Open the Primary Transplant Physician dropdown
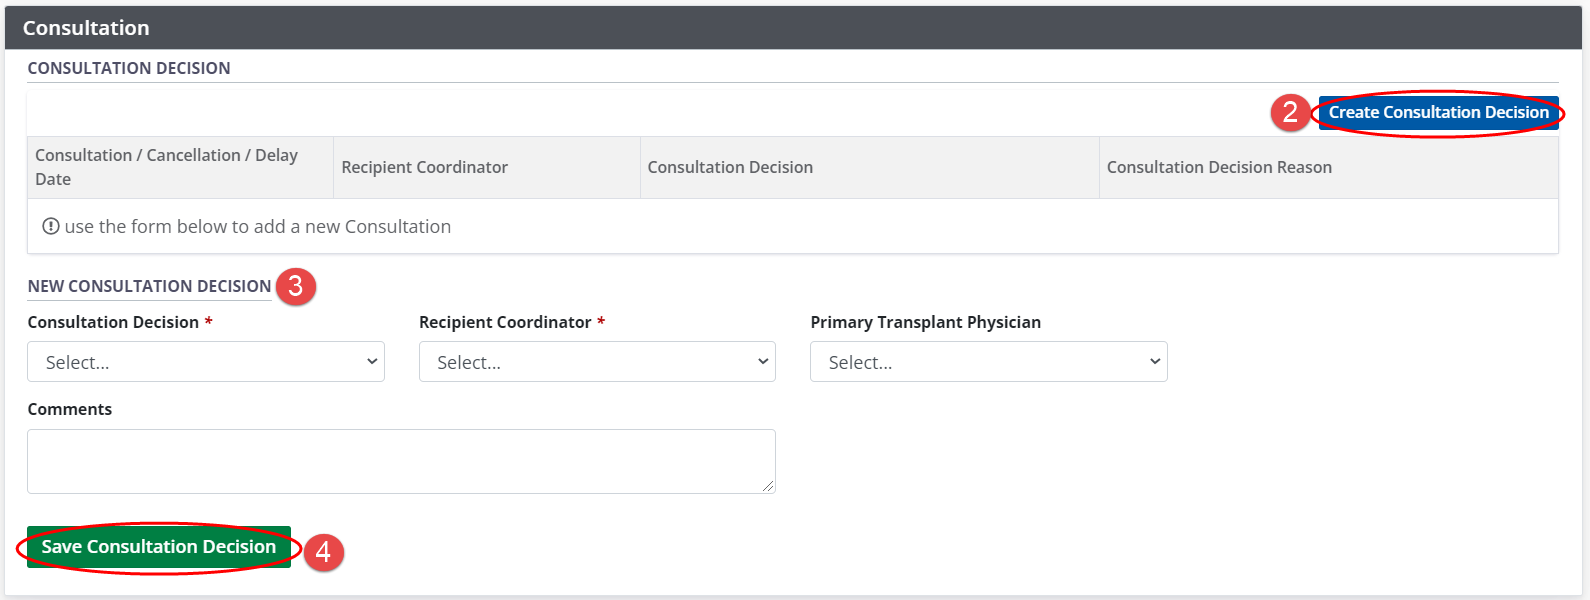This screenshot has height=600, width=1590. click(x=988, y=362)
